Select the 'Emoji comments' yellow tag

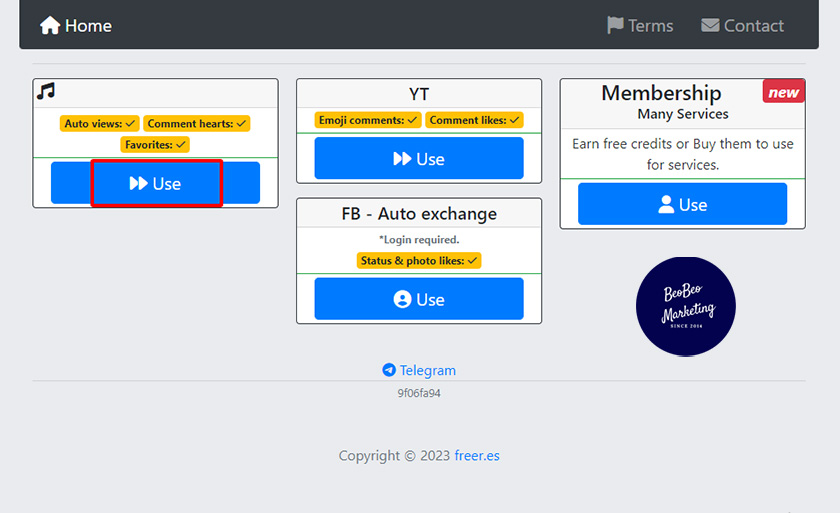point(369,120)
